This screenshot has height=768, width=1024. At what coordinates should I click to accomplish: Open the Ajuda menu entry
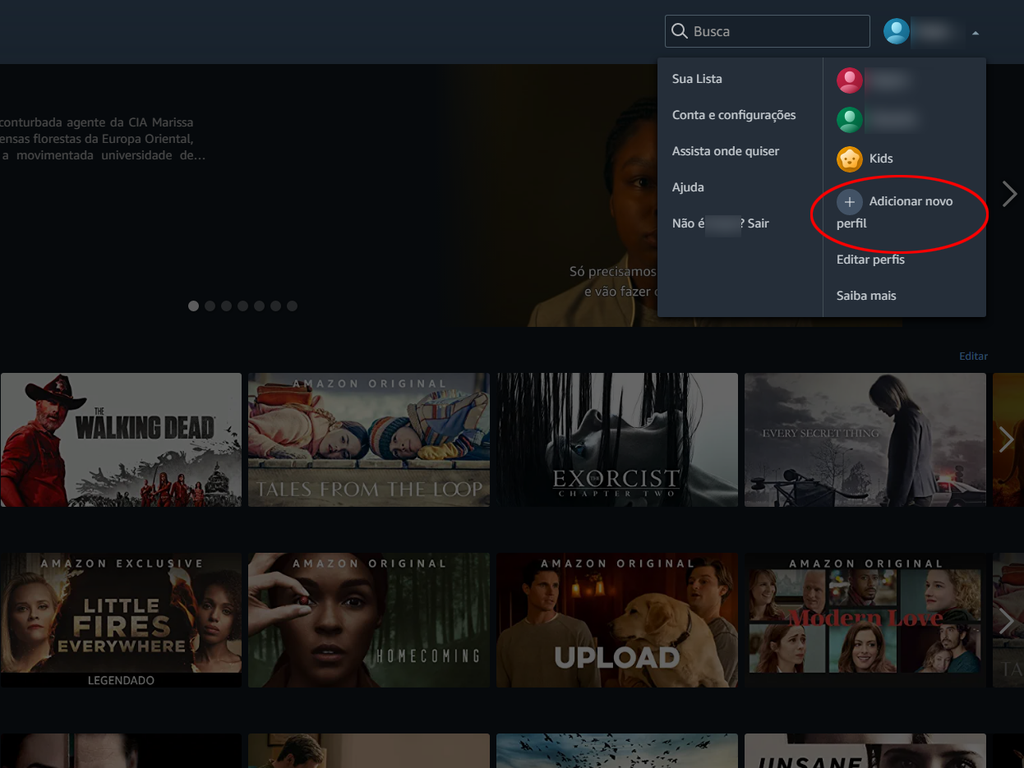(688, 187)
